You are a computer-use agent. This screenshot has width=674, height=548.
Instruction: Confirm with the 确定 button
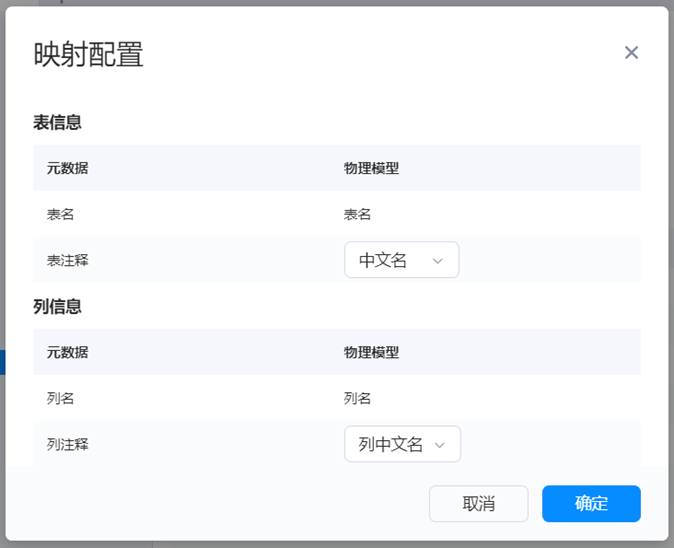[x=591, y=503]
